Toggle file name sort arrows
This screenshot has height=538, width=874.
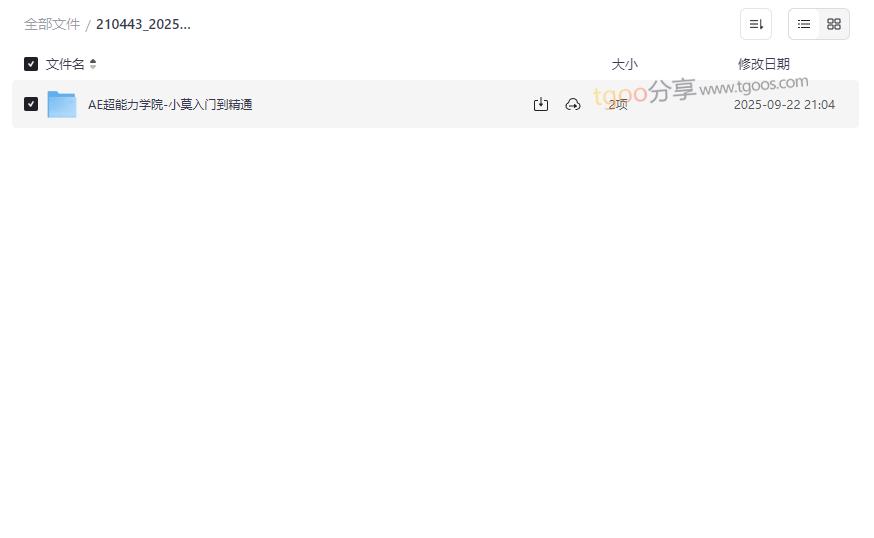[x=93, y=64]
